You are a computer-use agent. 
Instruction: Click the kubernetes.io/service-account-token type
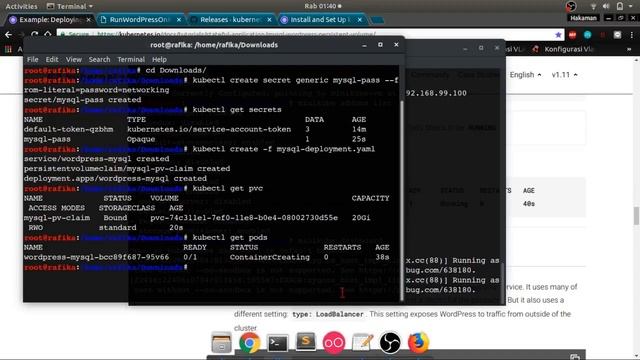tap(209, 129)
